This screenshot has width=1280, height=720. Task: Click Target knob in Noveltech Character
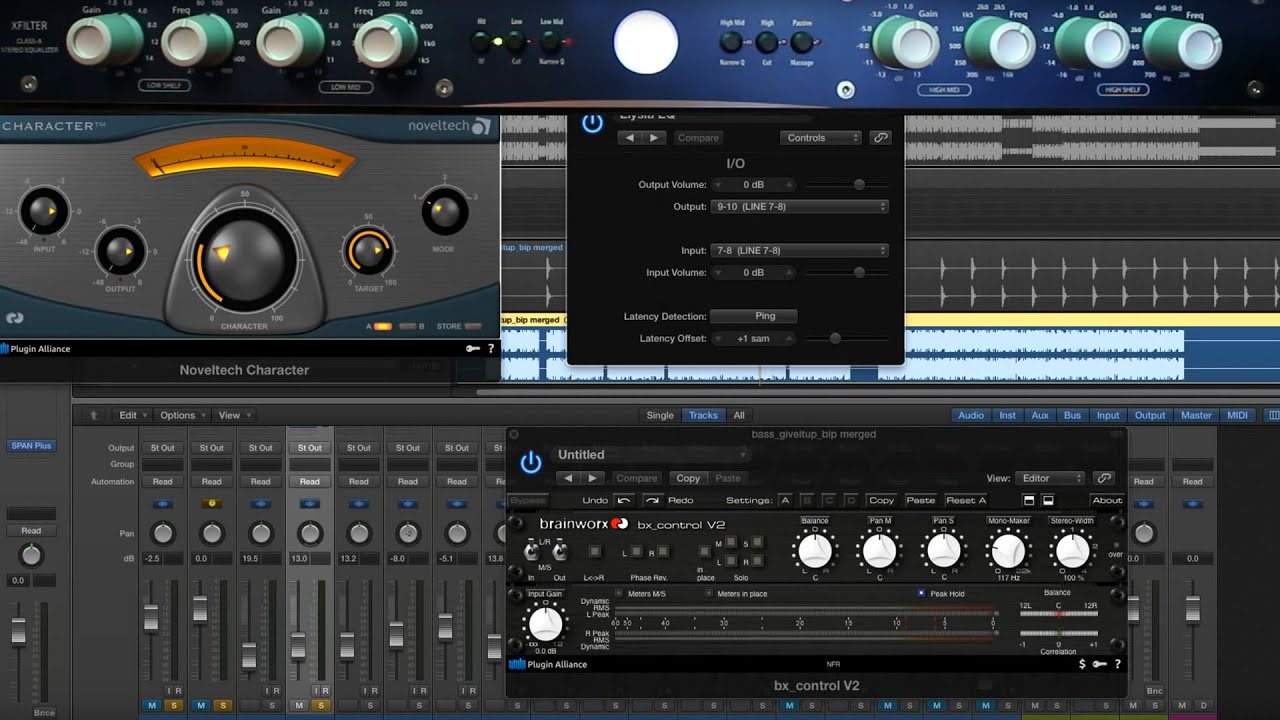pos(368,252)
